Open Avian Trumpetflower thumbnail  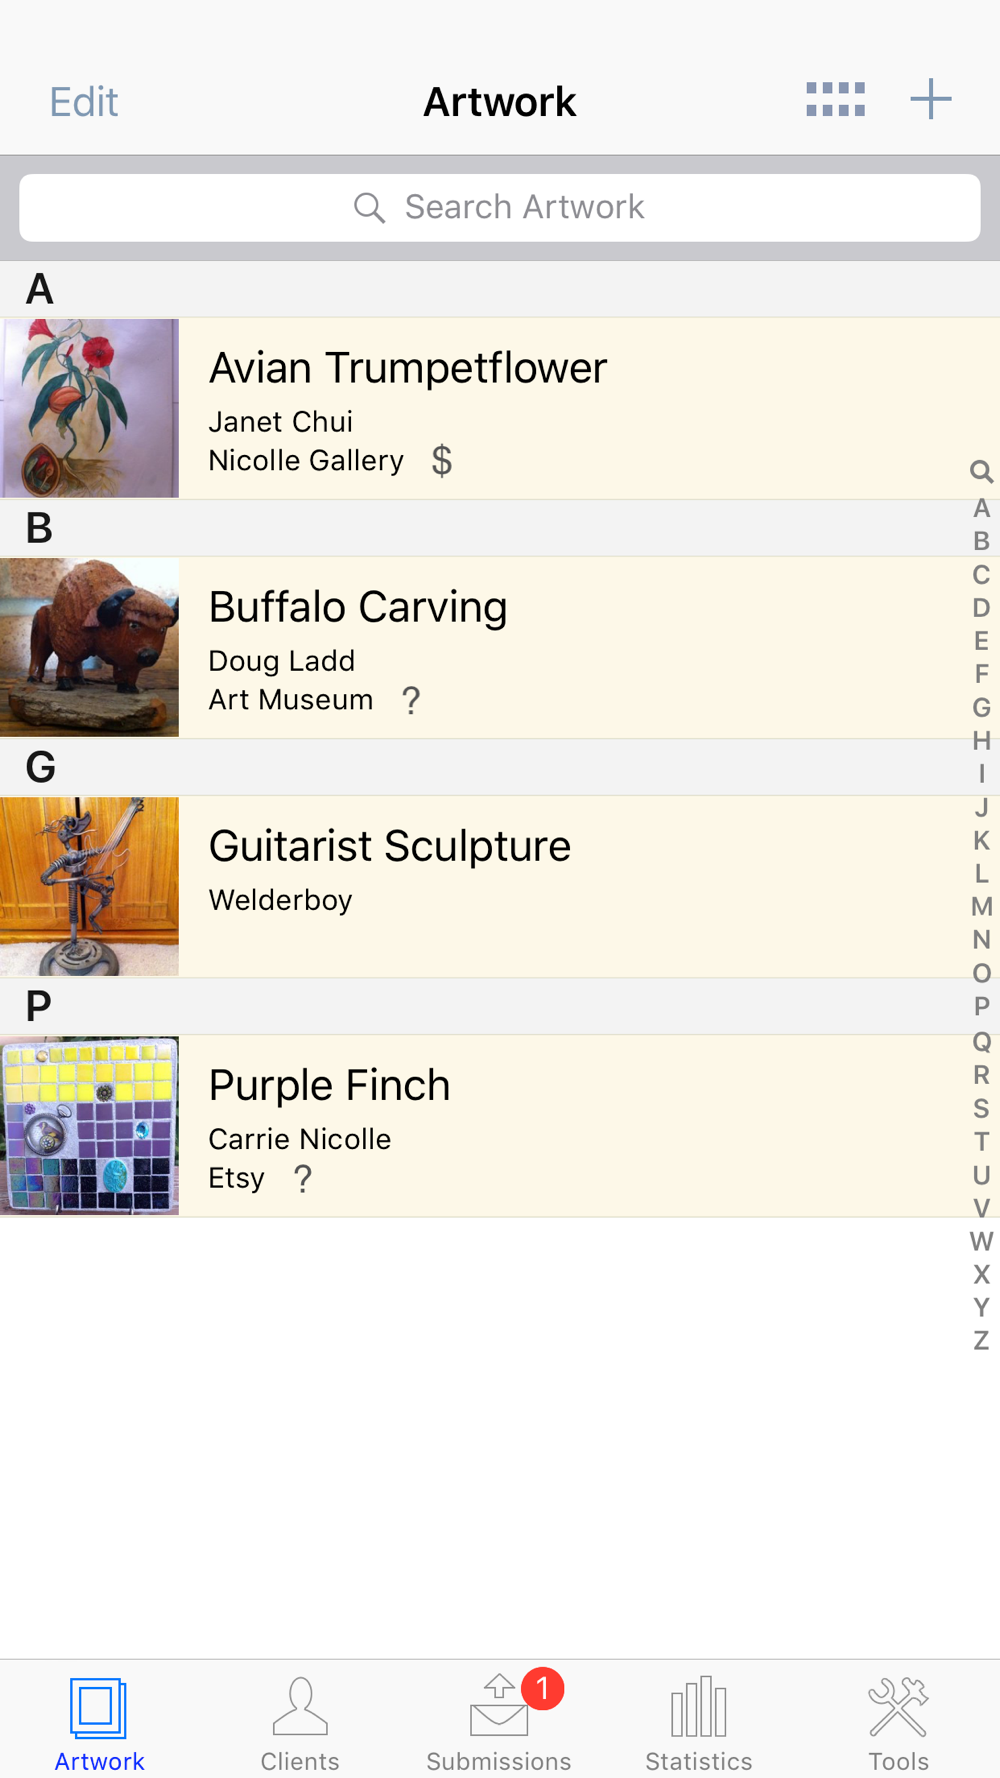tap(89, 408)
